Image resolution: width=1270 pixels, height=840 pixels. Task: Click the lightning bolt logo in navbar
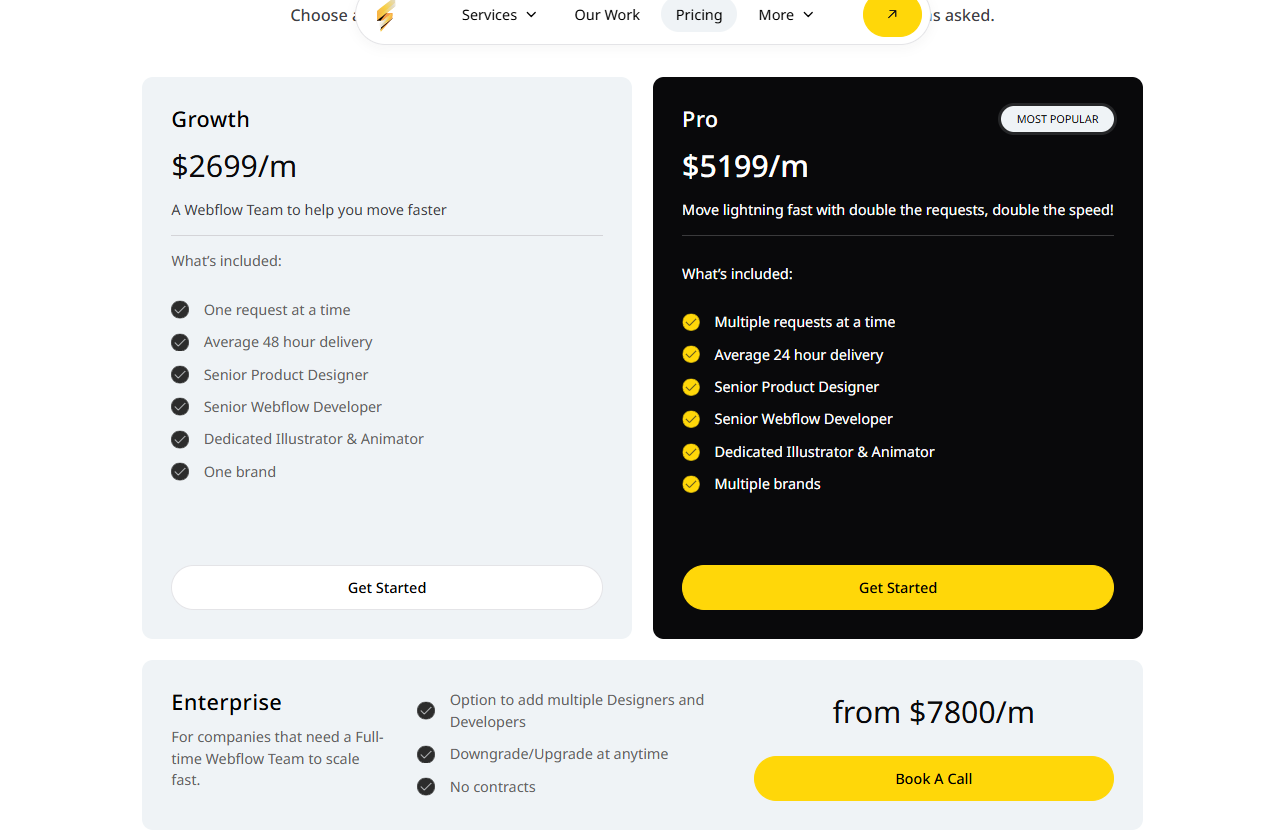point(385,15)
